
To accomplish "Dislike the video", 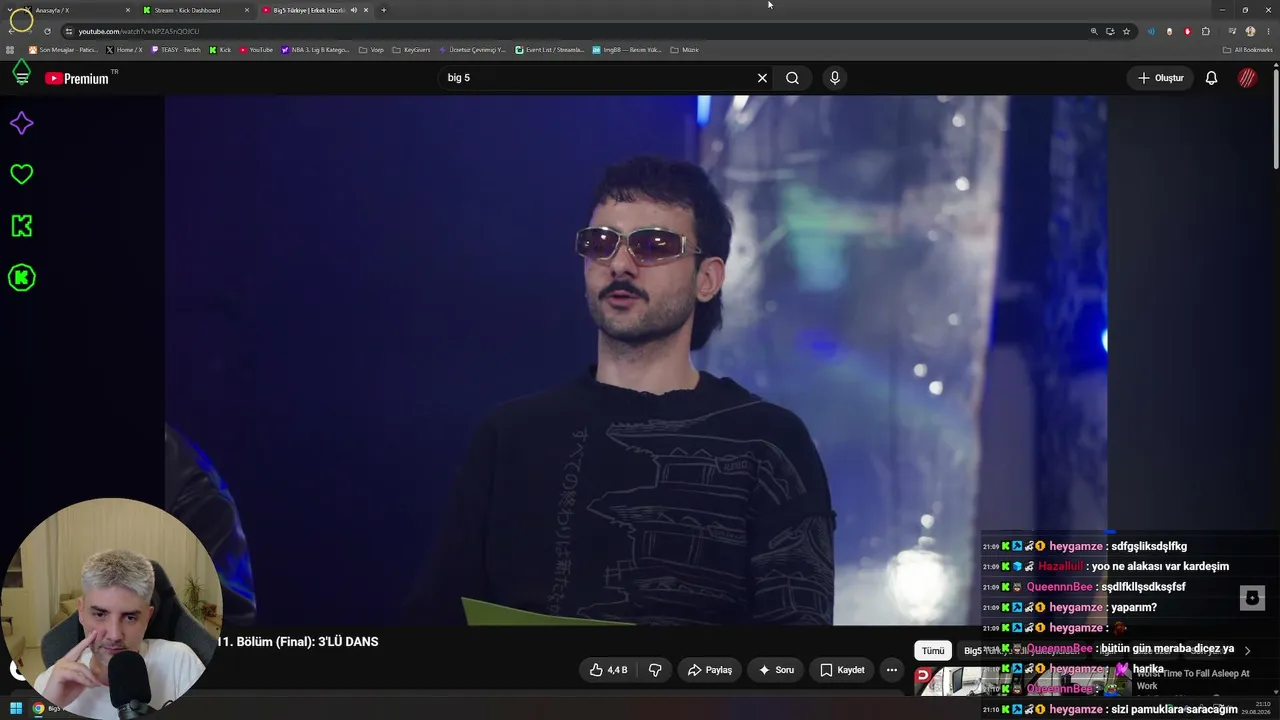I will point(655,670).
